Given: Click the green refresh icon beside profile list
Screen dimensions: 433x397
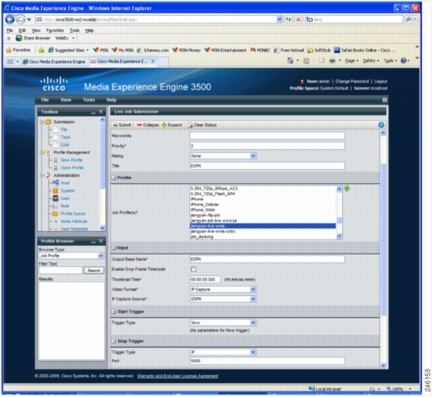Looking at the screenshot, I should click(x=347, y=189).
